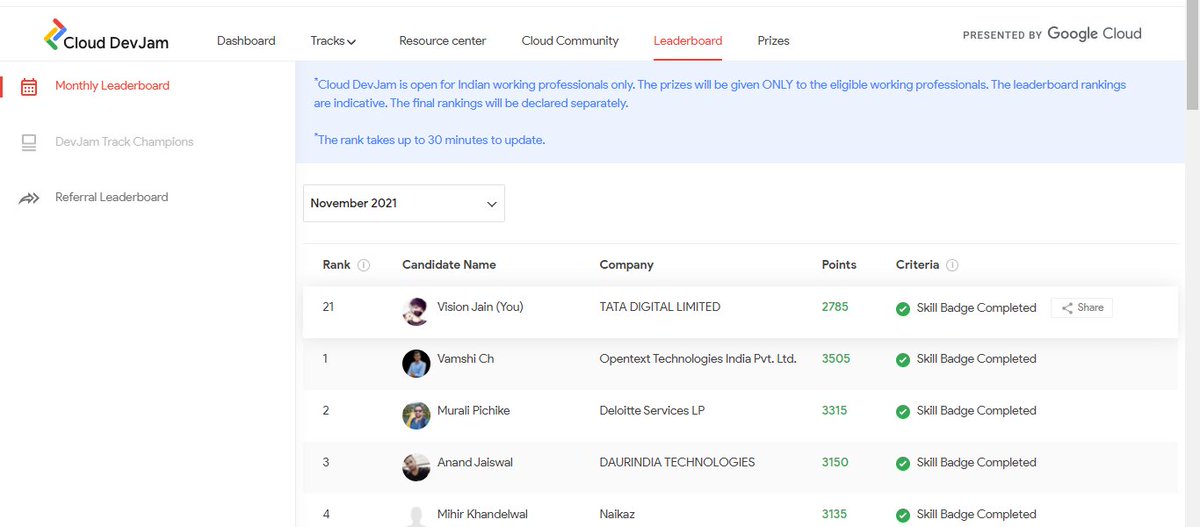Open the Prizes page
This screenshot has width=1200, height=527.
773,41
